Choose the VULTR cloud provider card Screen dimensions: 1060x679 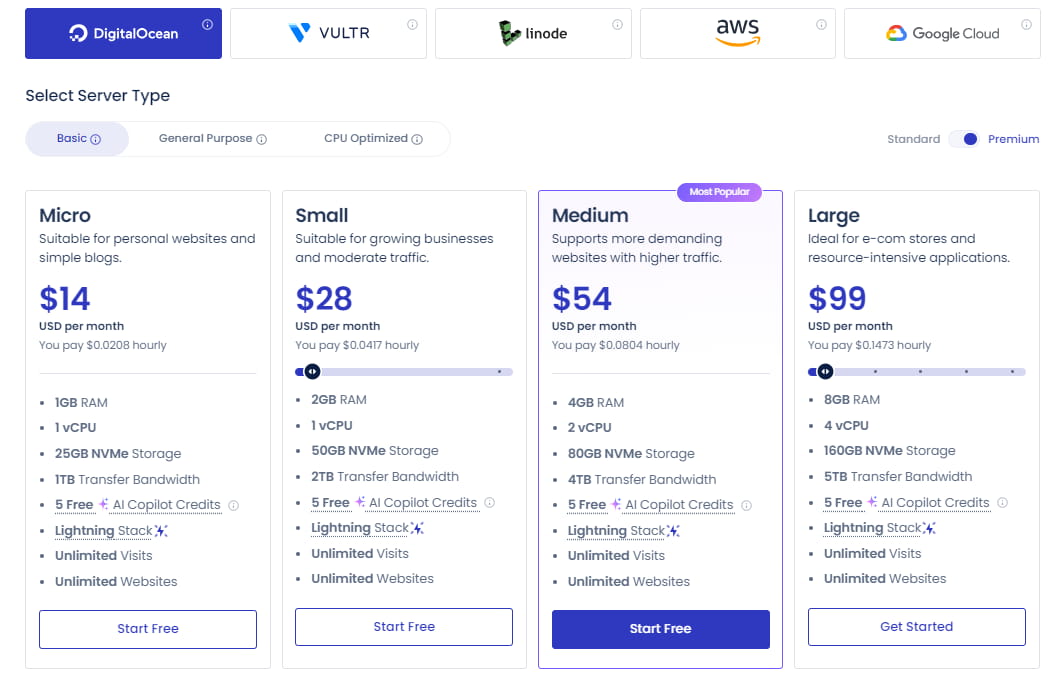click(x=328, y=33)
